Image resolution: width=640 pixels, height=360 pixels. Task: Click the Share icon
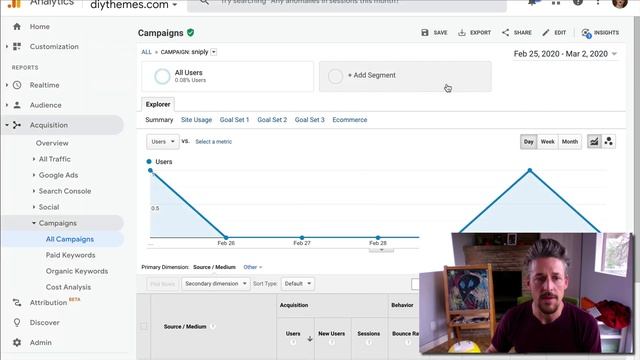505,32
